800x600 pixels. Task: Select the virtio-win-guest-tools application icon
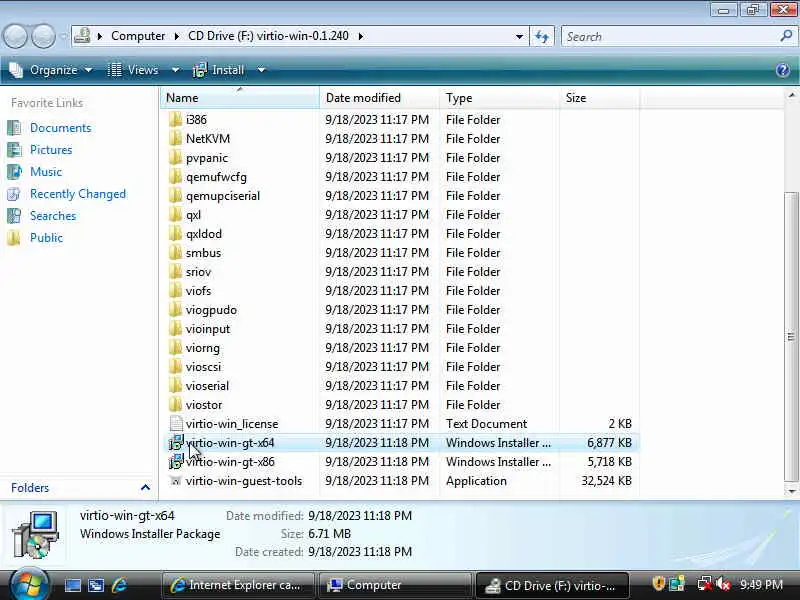[x=176, y=481]
